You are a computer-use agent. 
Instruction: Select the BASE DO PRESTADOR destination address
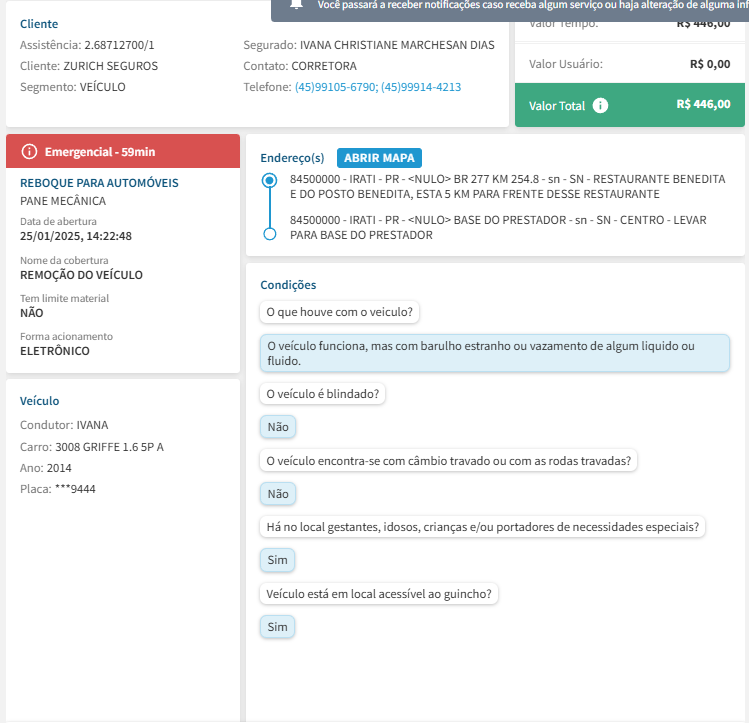tap(498, 227)
